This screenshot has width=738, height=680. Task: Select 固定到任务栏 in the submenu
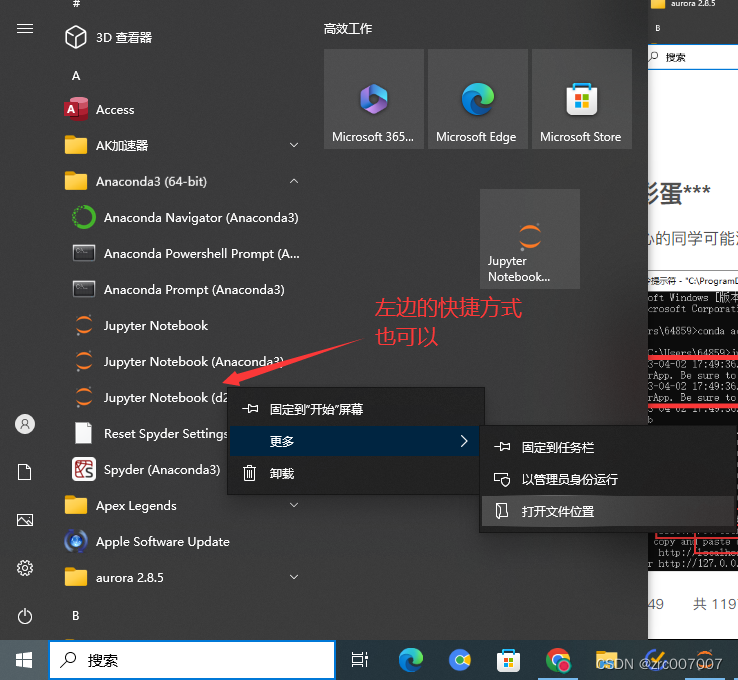pyautogui.click(x=608, y=447)
